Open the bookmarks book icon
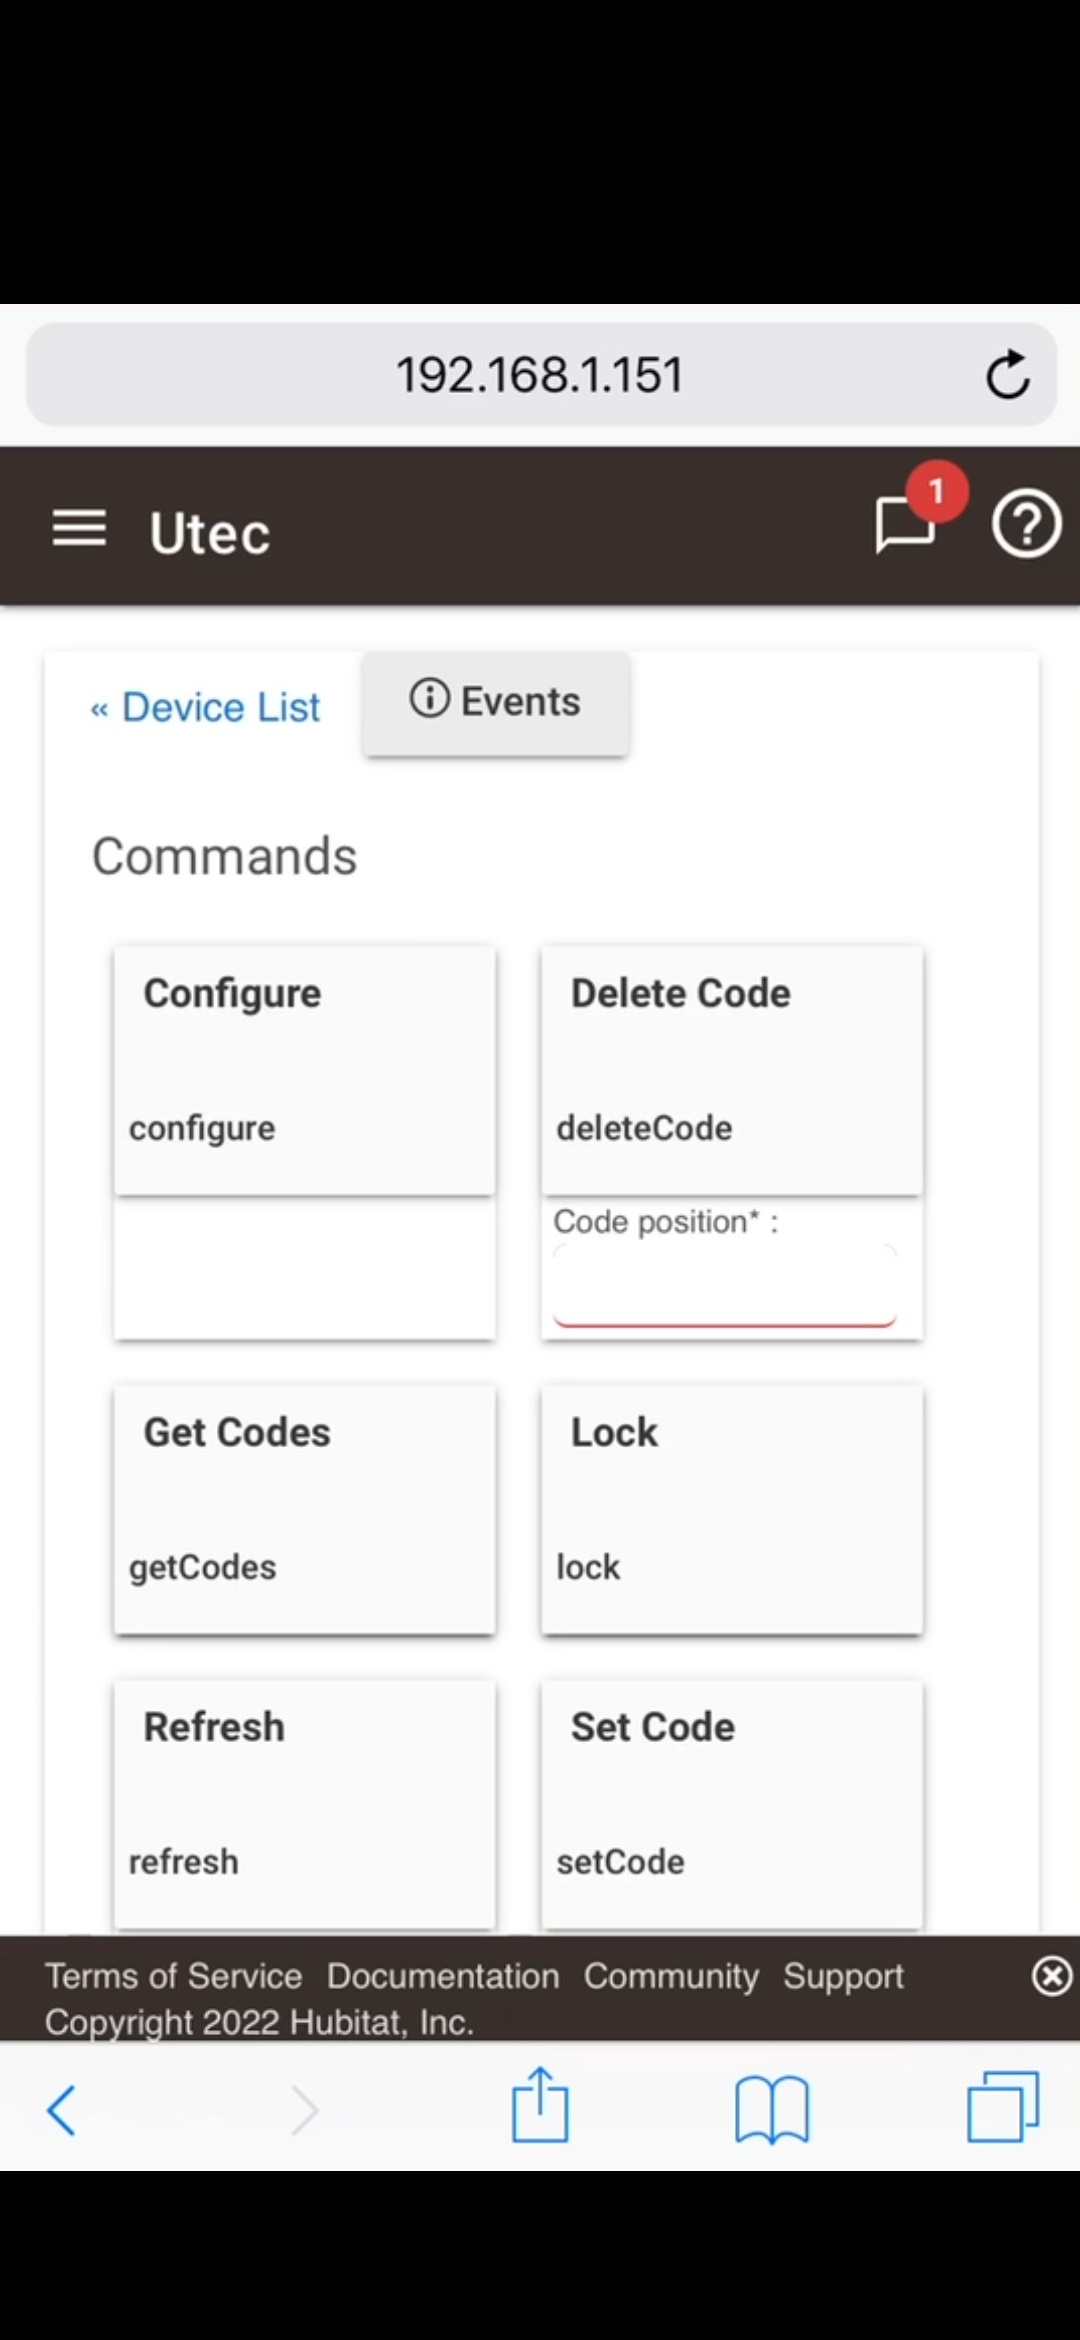The width and height of the screenshot is (1080, 2340). point(771,2108)
